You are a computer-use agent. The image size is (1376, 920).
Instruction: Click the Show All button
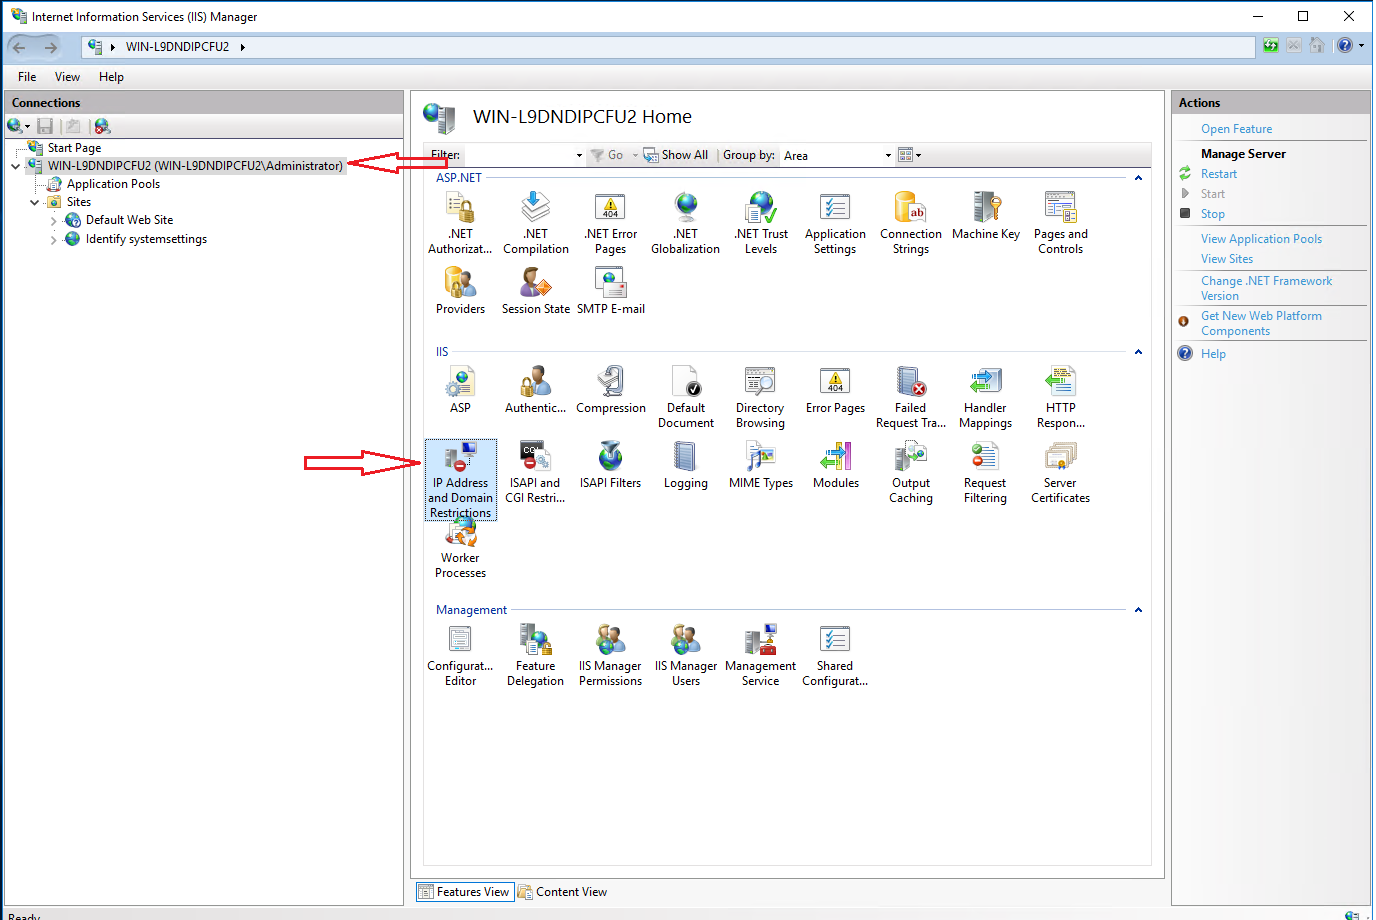point(675,155)
